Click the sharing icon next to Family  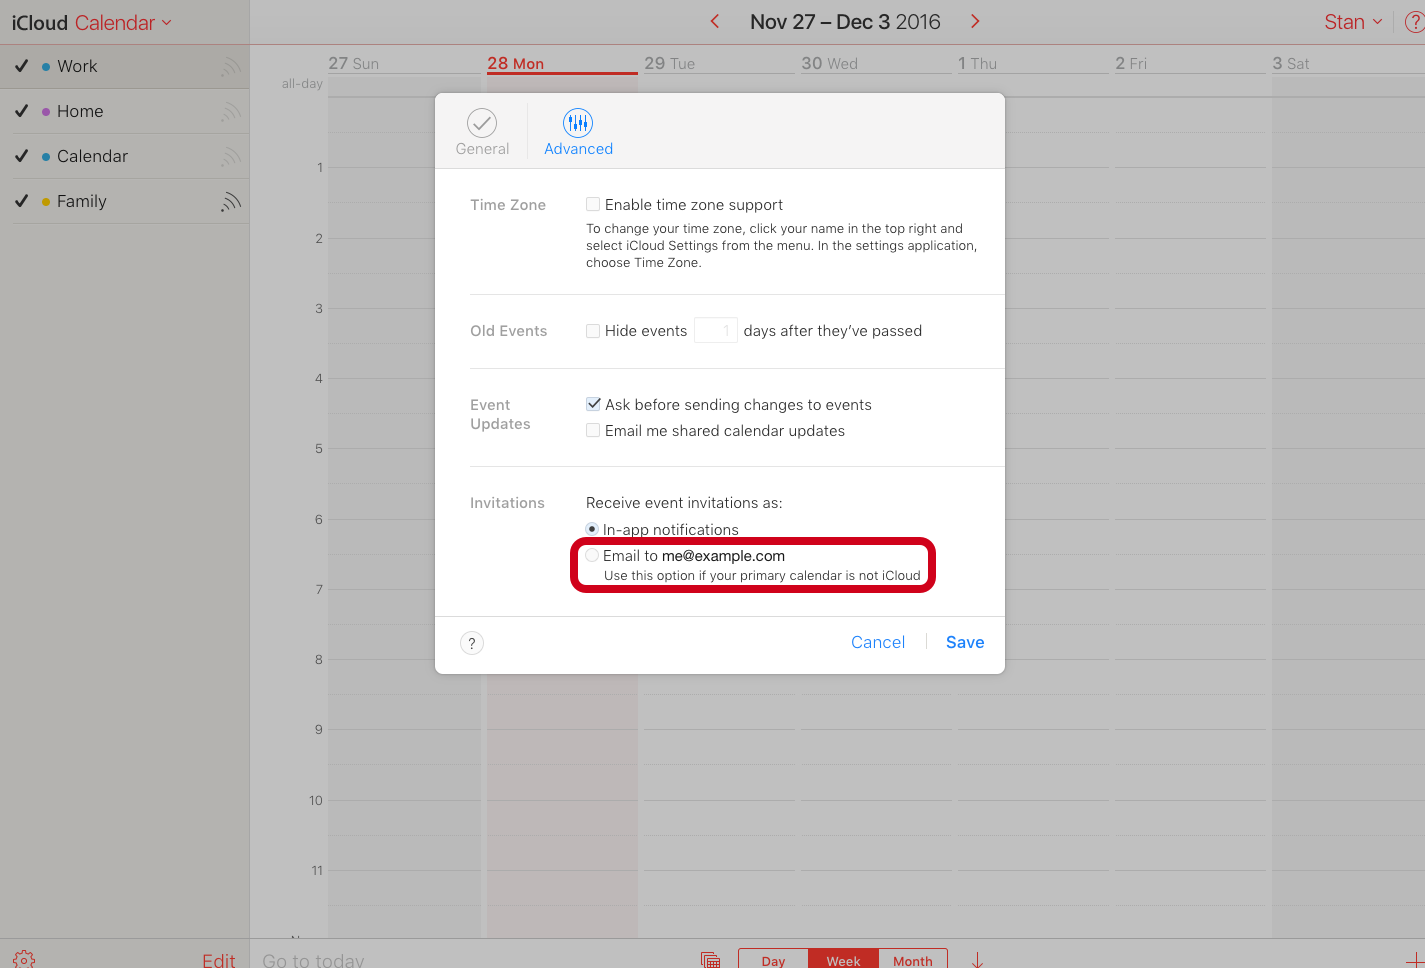click(x=231, y=200)
